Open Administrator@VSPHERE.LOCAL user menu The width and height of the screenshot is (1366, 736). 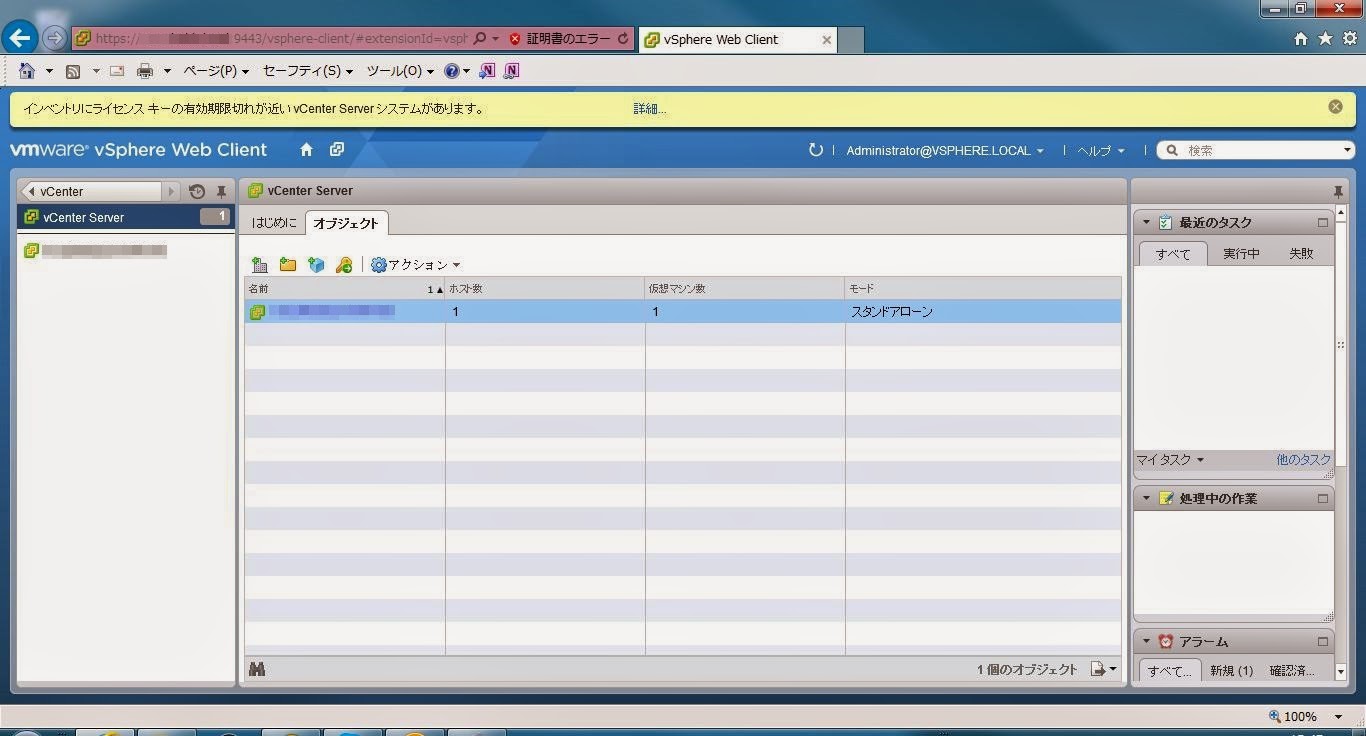pyautogui.click(x=945, y=150)
